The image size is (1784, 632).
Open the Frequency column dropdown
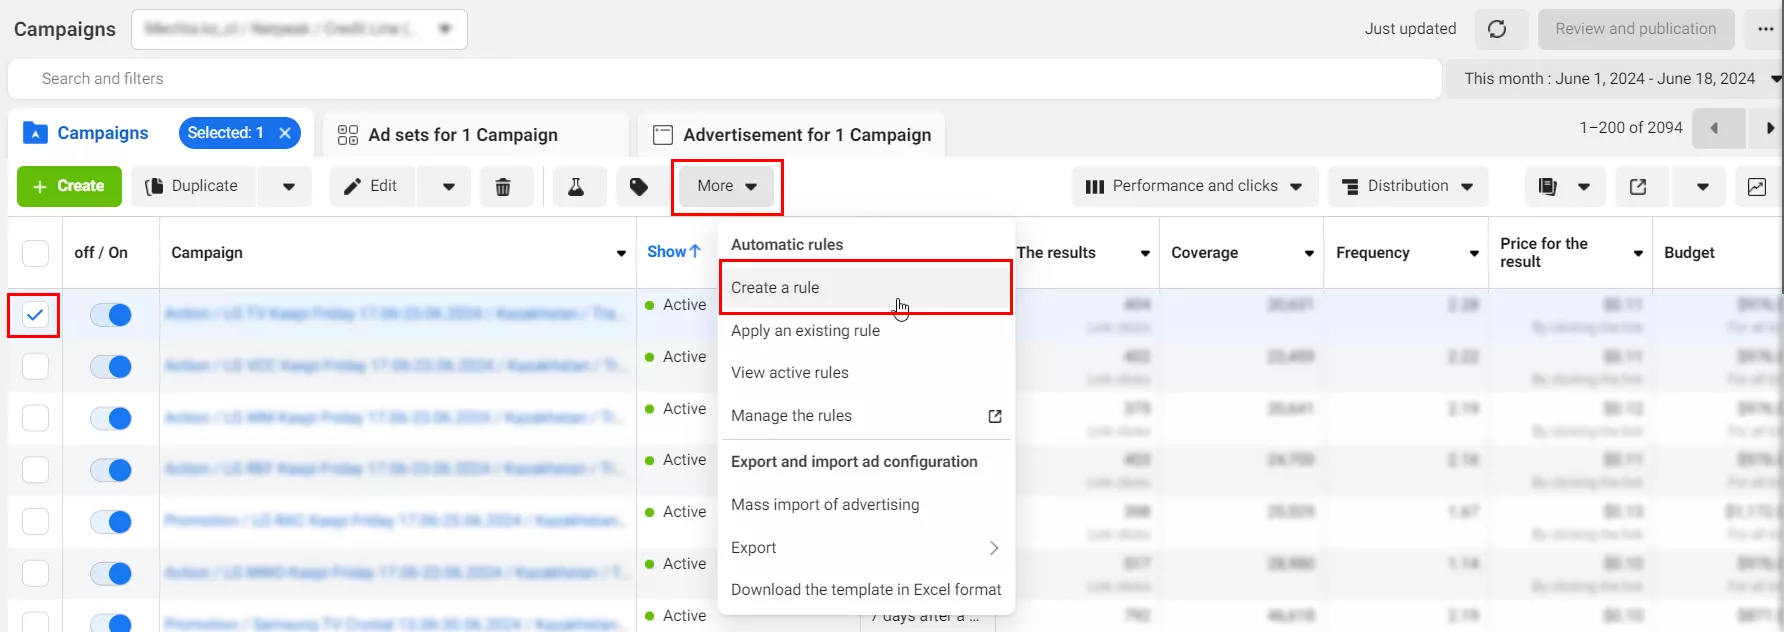click(1474, 253)
